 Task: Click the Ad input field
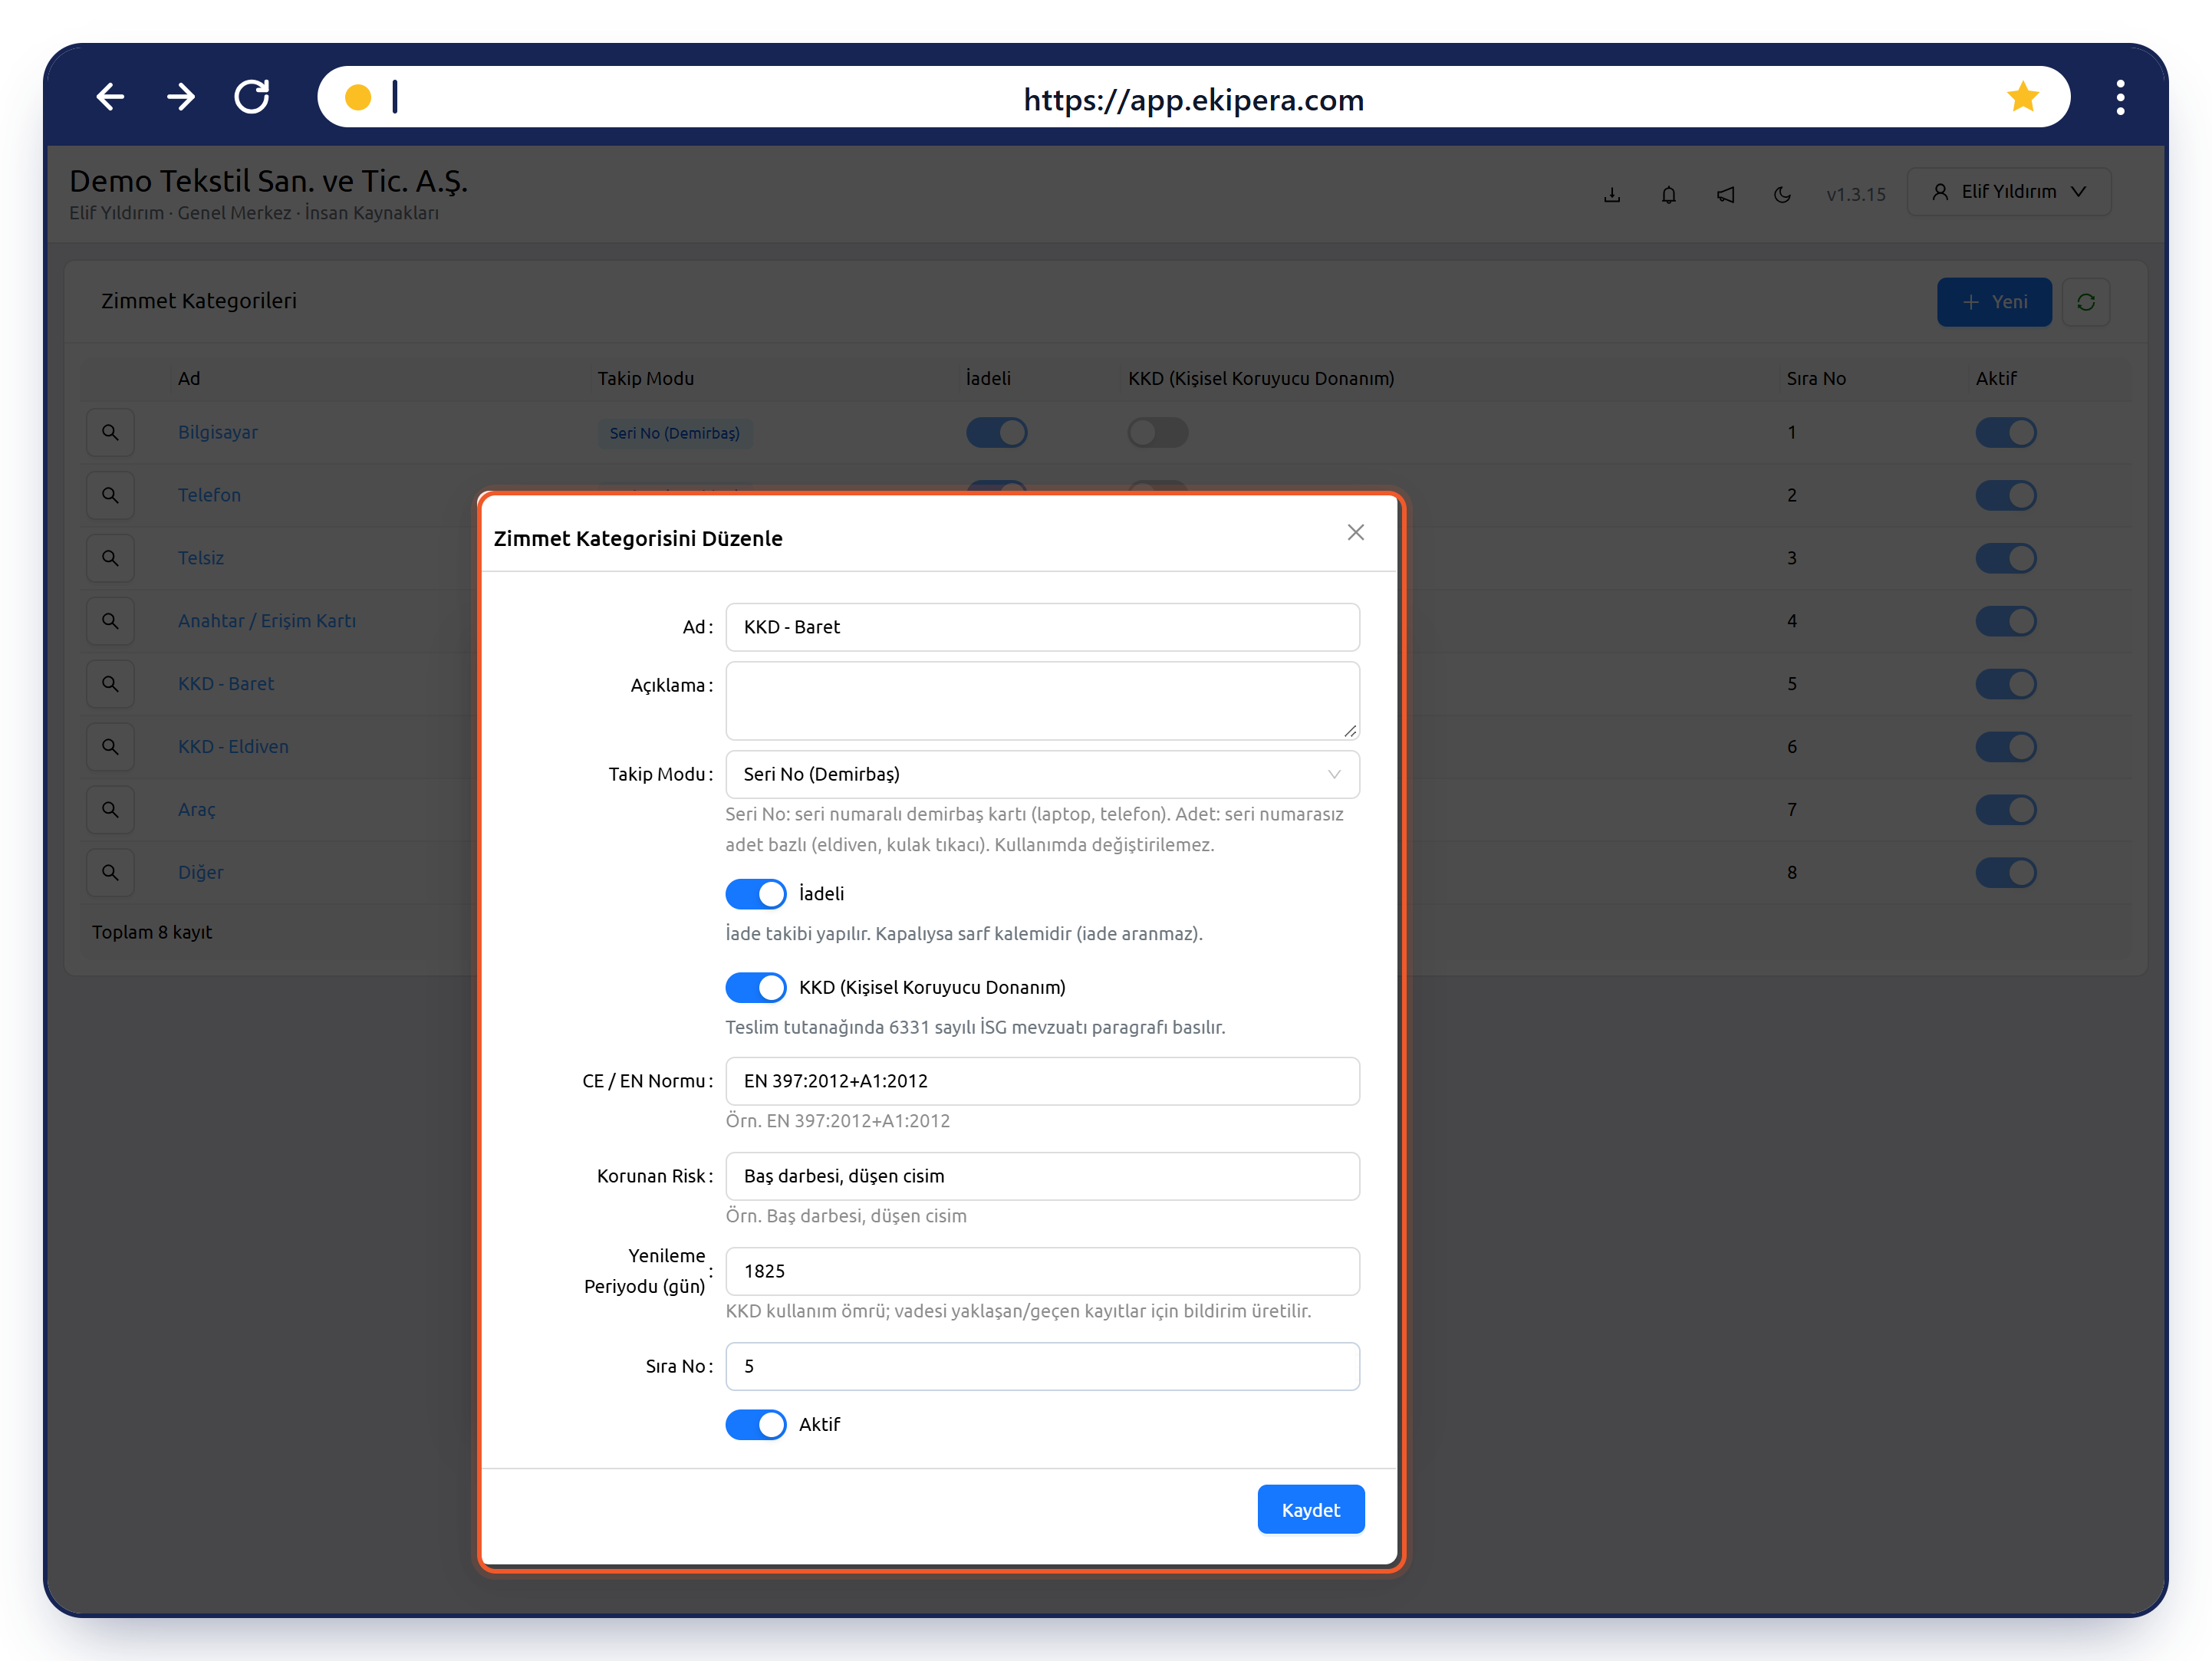(1042, 627)
